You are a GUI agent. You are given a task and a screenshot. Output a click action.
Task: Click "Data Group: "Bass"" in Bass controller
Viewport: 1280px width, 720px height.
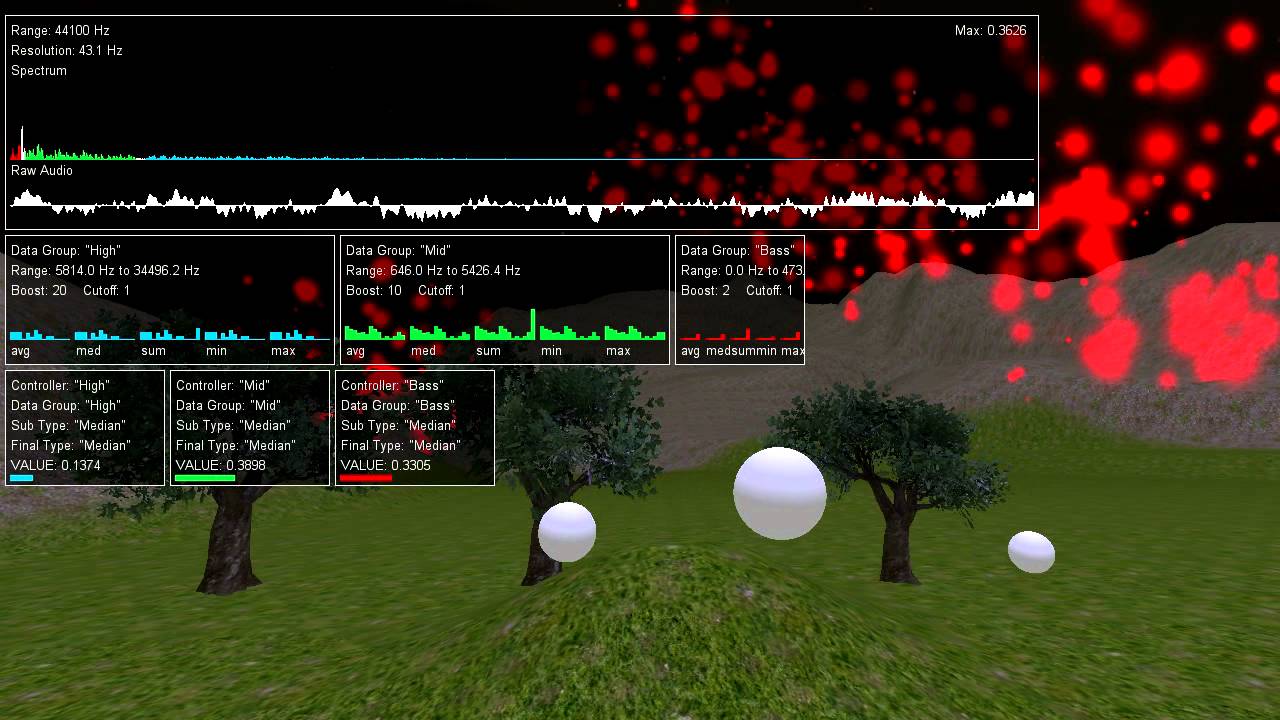tap(397, 406)
